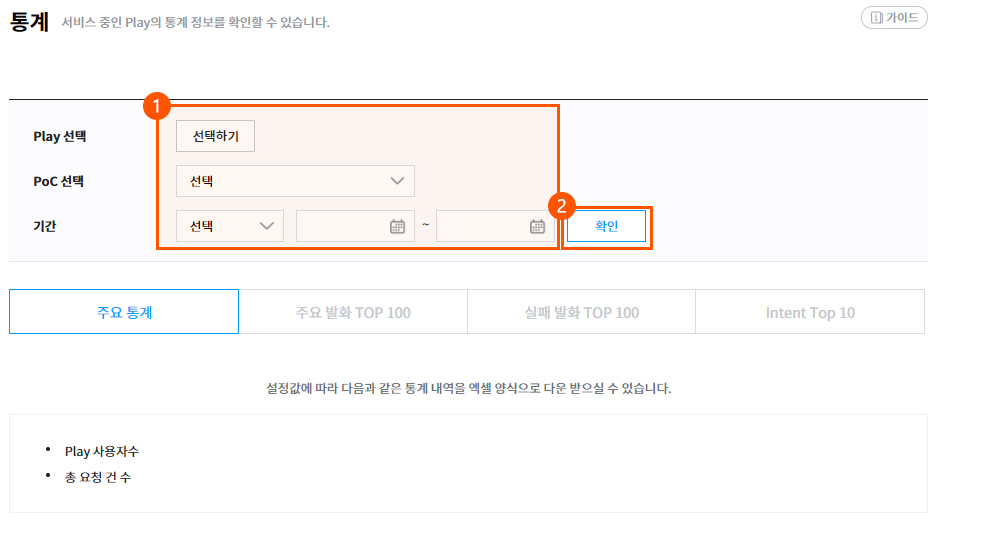The image size is (984, 557).
Task: Click the Play 사용자수 list item
Action: [x=102, y=451]
